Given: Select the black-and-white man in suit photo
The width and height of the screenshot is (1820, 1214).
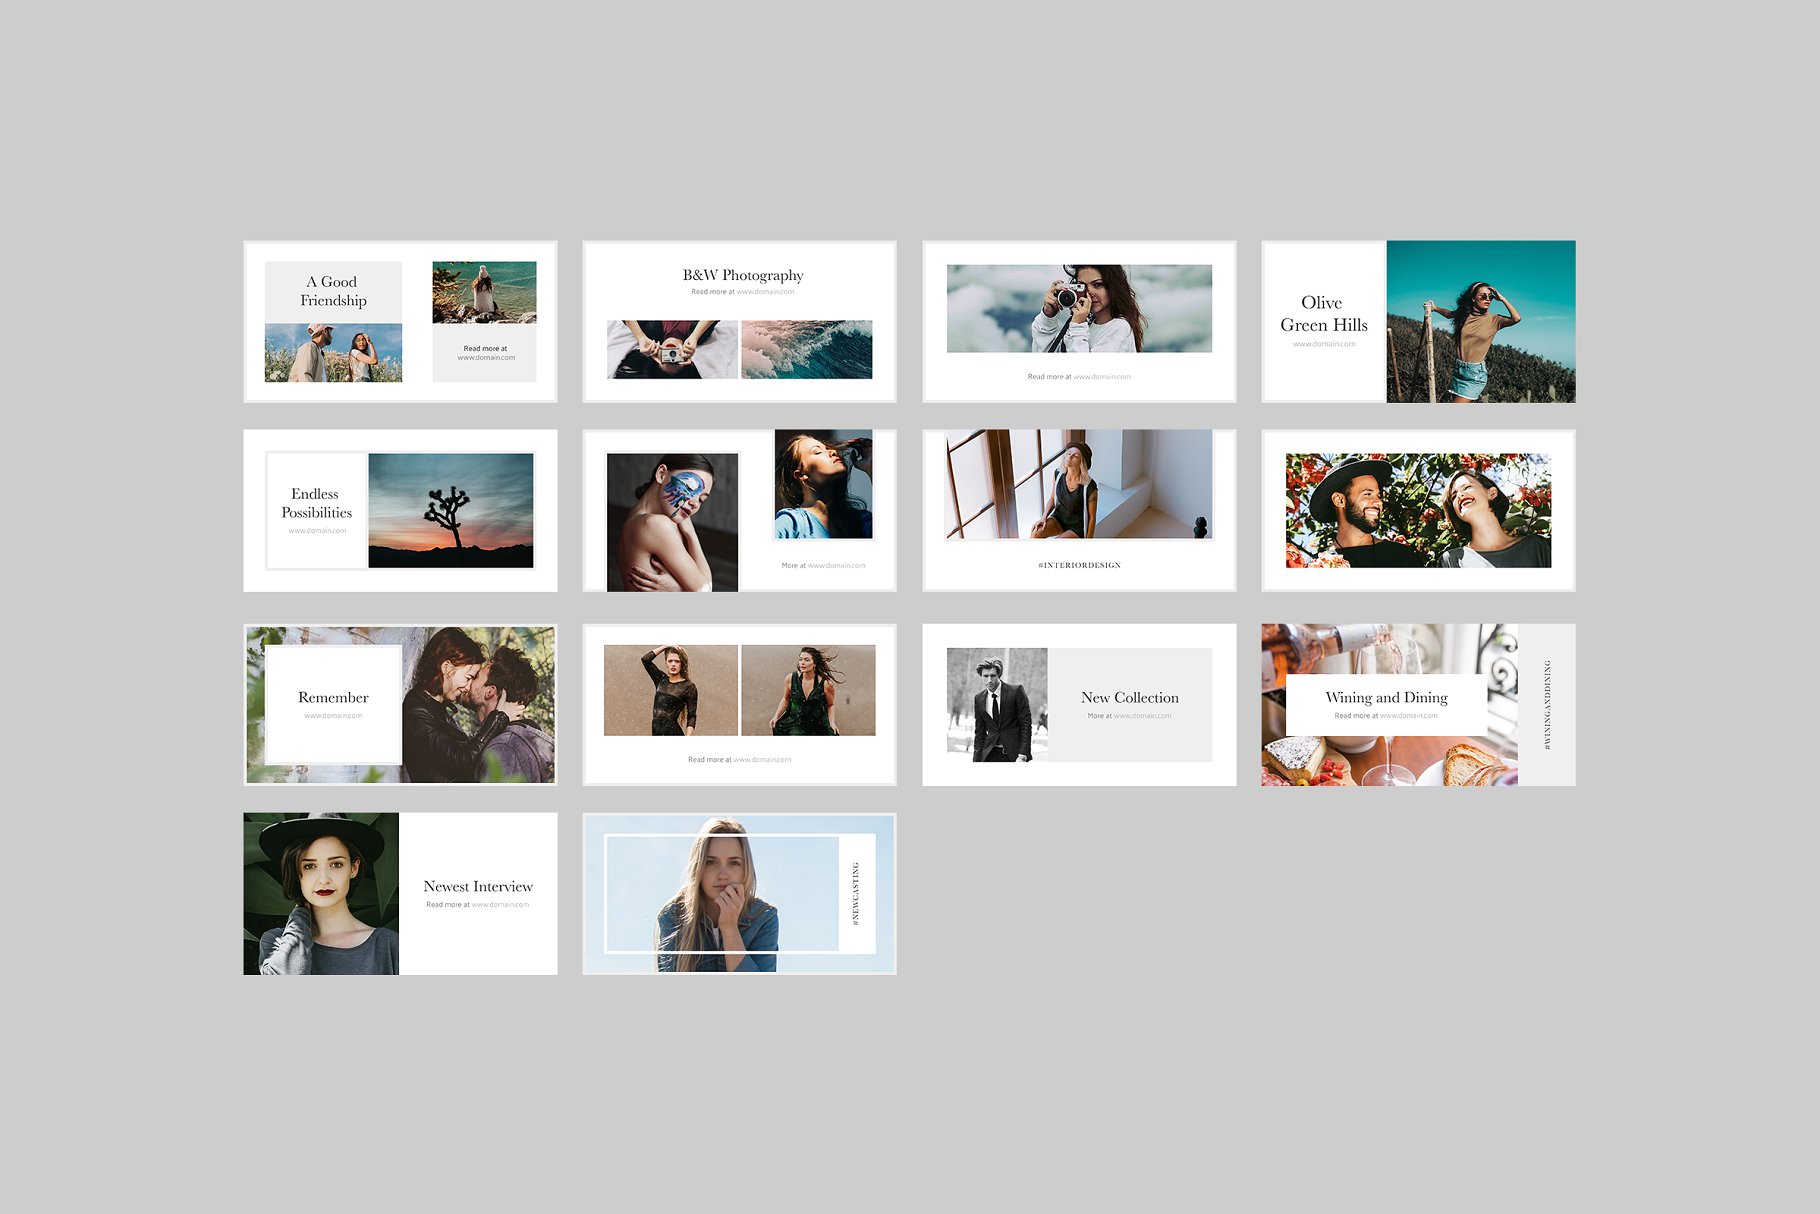Looking at the screenshot, I should point(996,704).
